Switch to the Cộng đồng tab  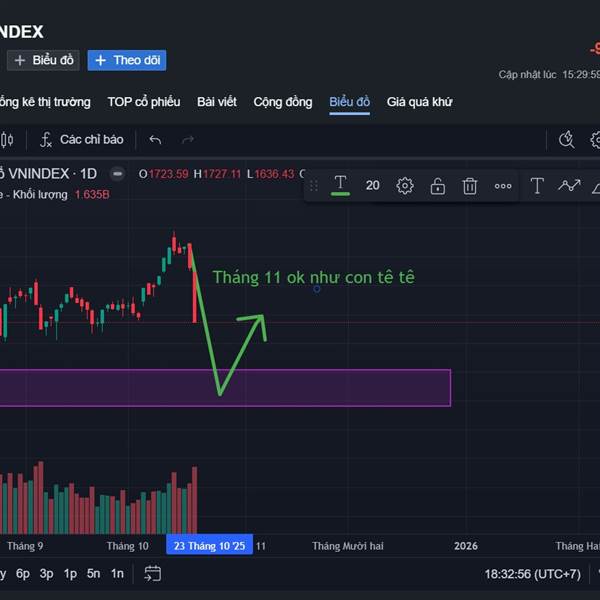(x=283, y=102)
